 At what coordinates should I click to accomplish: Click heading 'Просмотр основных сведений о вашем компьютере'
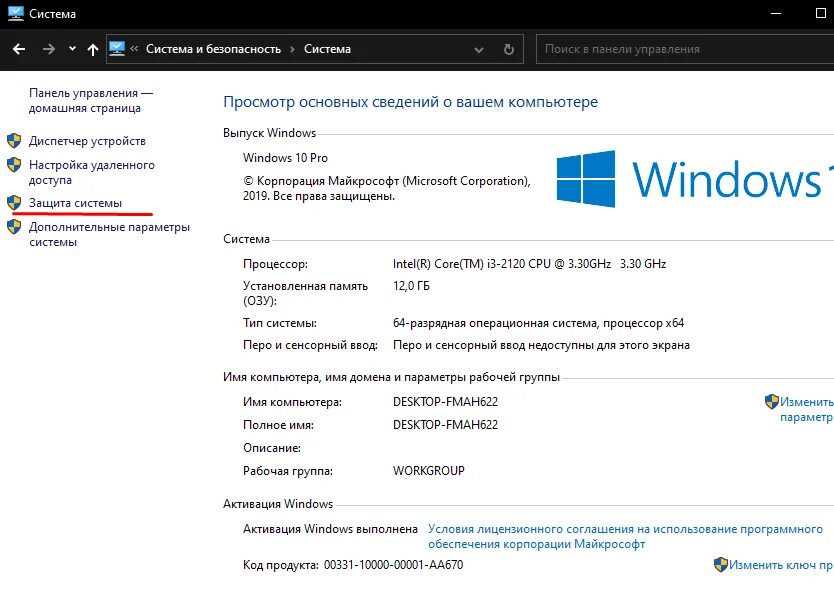(411, 102)
